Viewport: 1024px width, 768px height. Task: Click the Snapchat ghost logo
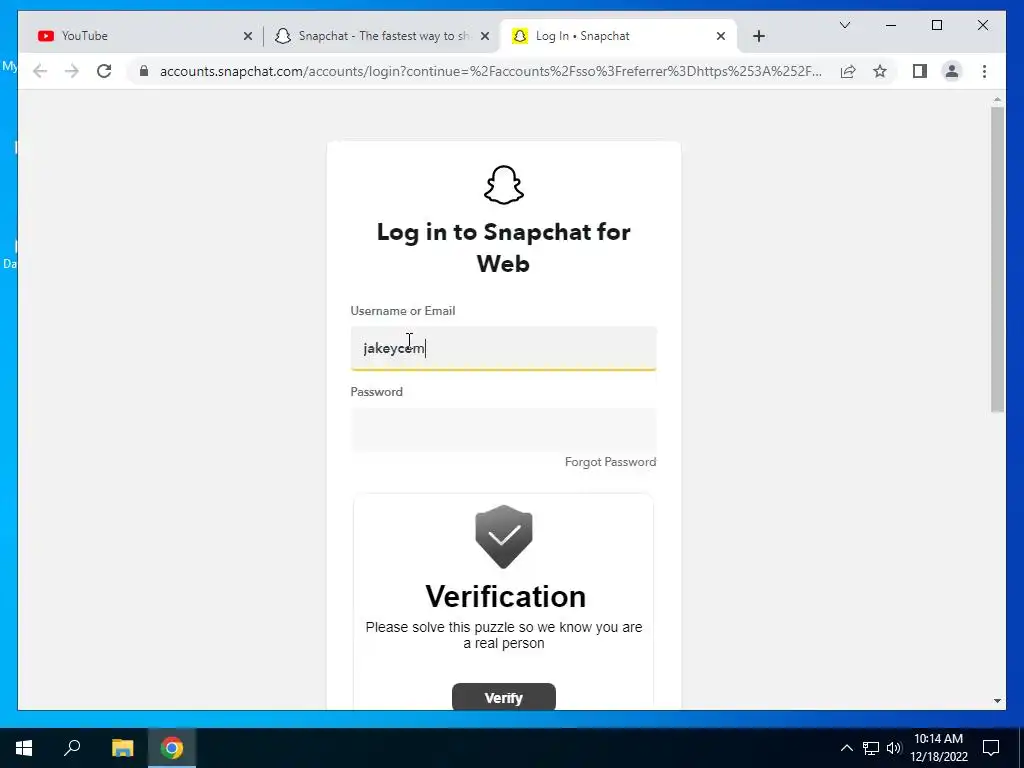point(504,185)
